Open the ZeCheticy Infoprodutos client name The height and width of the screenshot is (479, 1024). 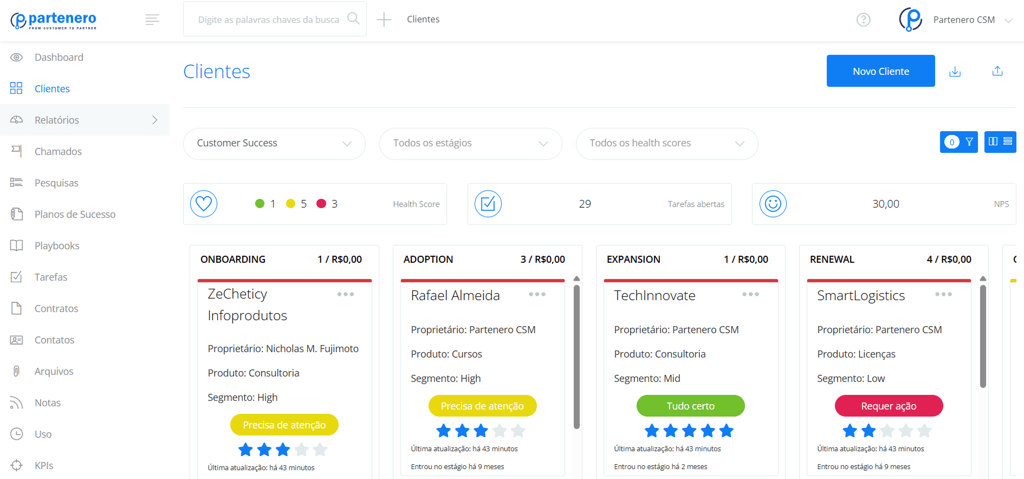[x=248, y=305]
